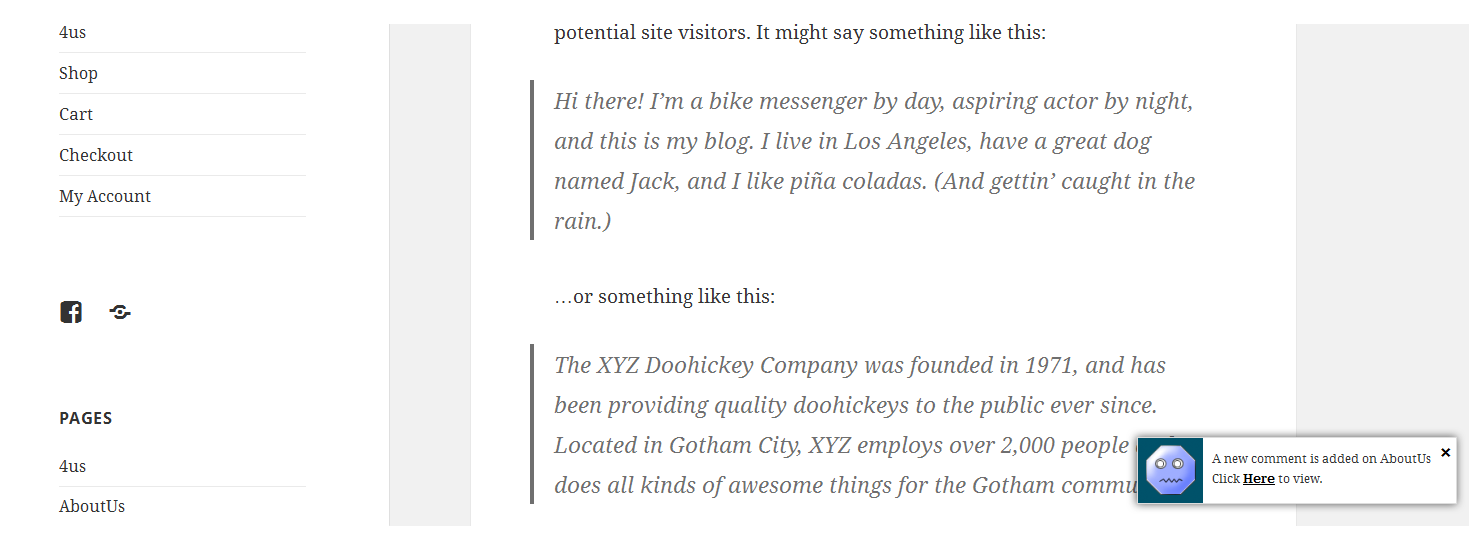This screenshot has width=1469, height=540.
Task: Open the 4us link under Pages
Action: click(x=73, y=466)
